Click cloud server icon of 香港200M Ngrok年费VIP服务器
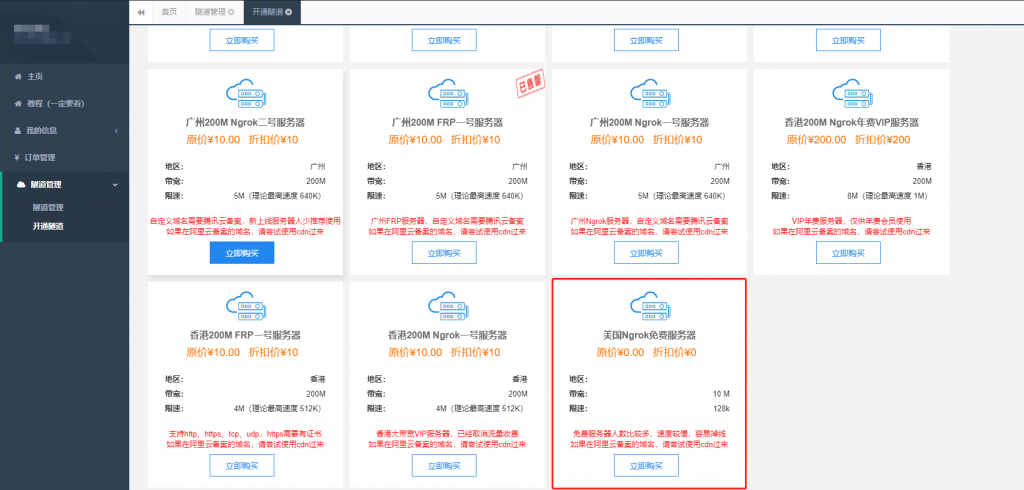Image resolution: width=1024 pixels, height=490 pixels. [852, 95]
